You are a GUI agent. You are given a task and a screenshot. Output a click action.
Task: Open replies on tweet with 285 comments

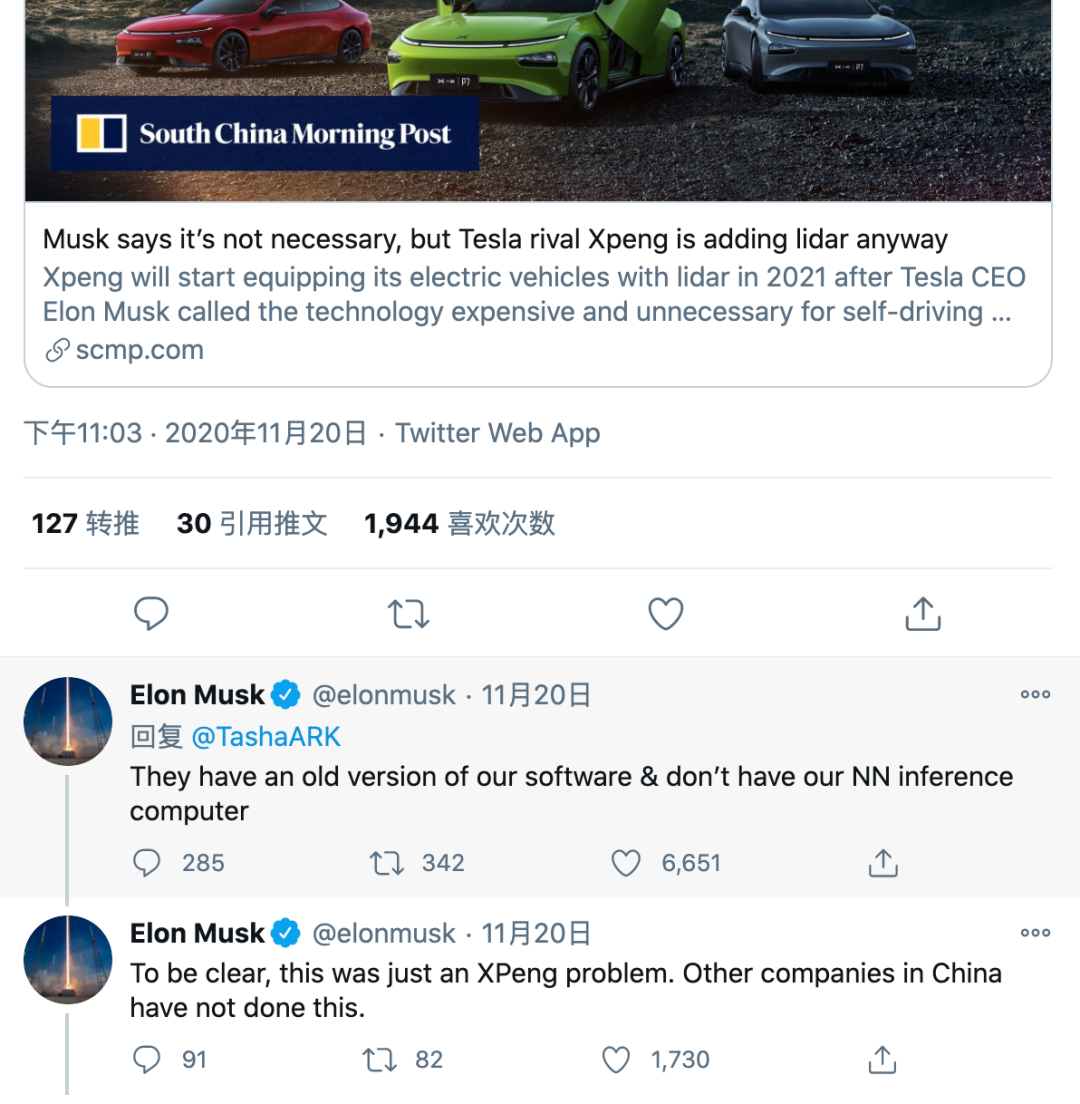[x=147, y=863]
